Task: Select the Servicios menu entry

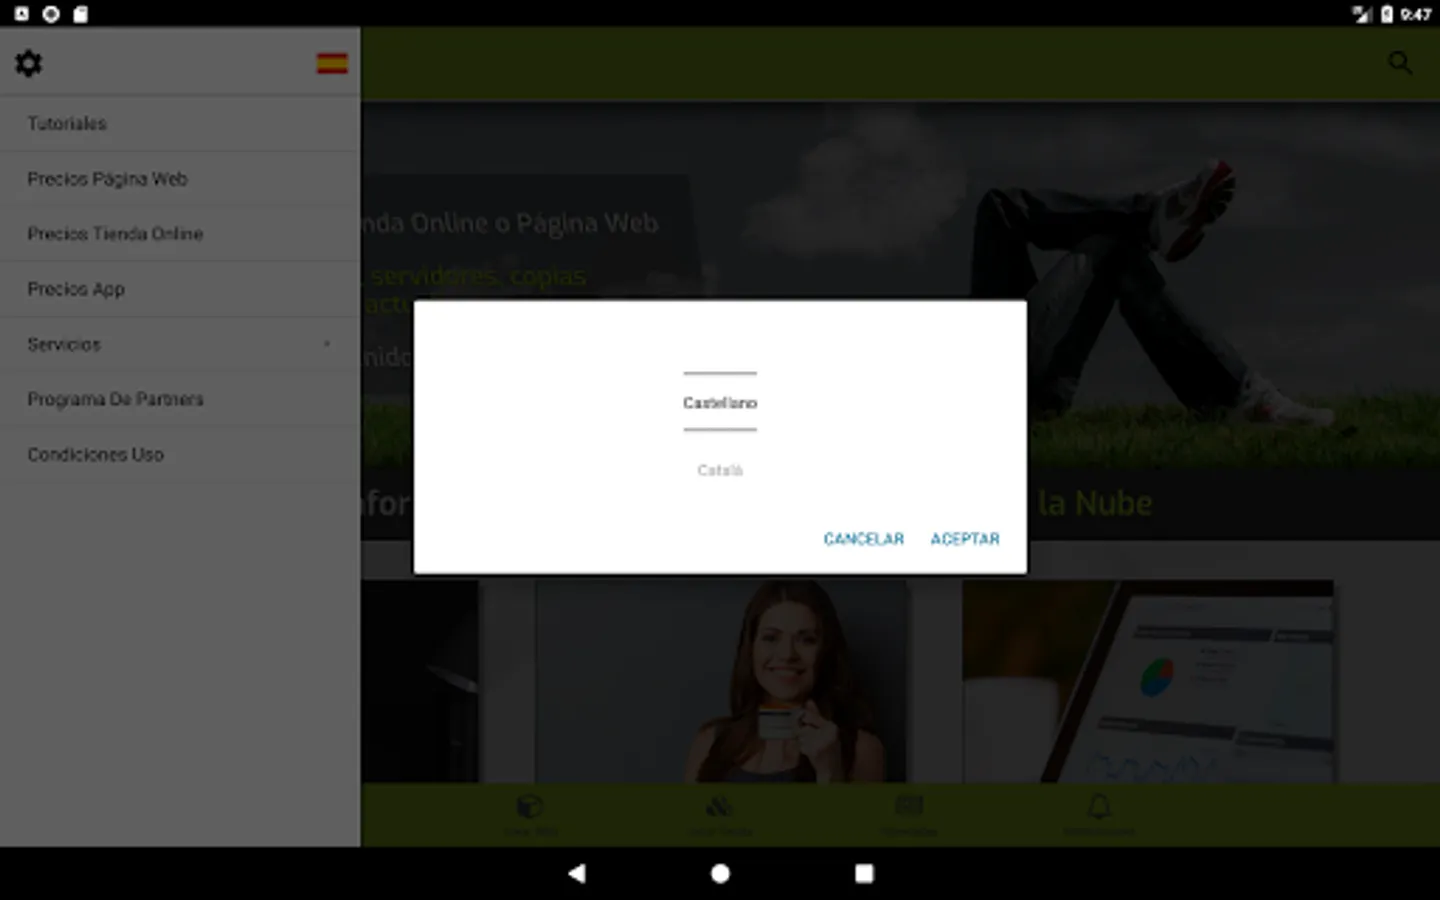Action: pos(180,344)
